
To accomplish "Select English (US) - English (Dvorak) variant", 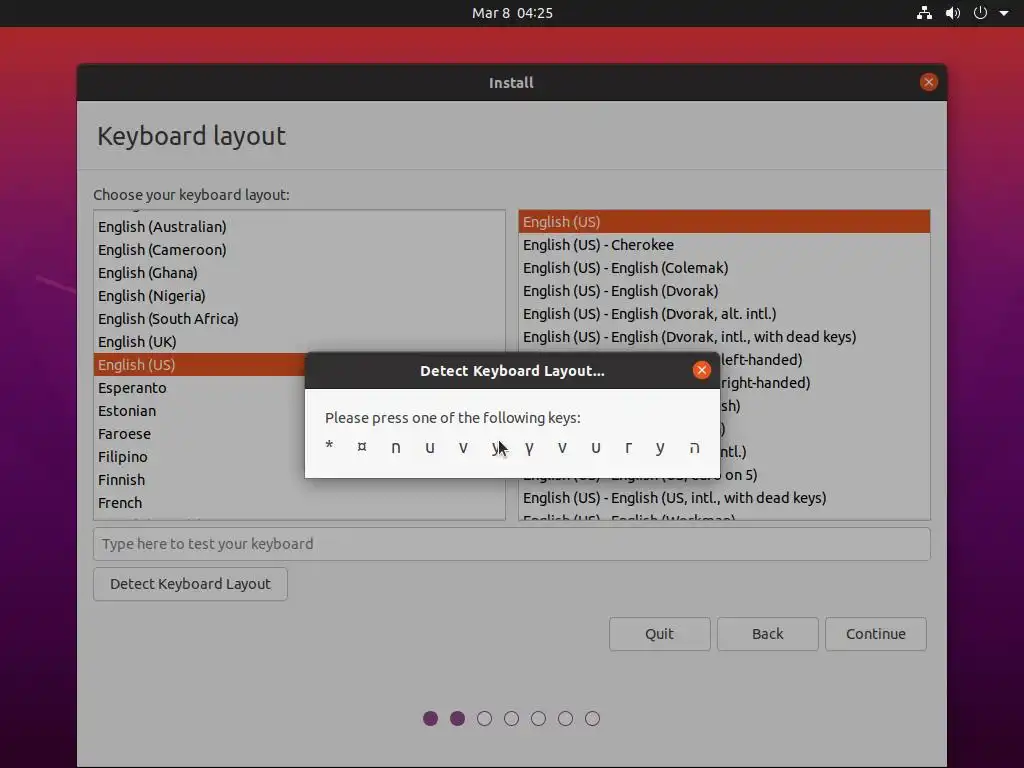I will [x=724, y=291].
